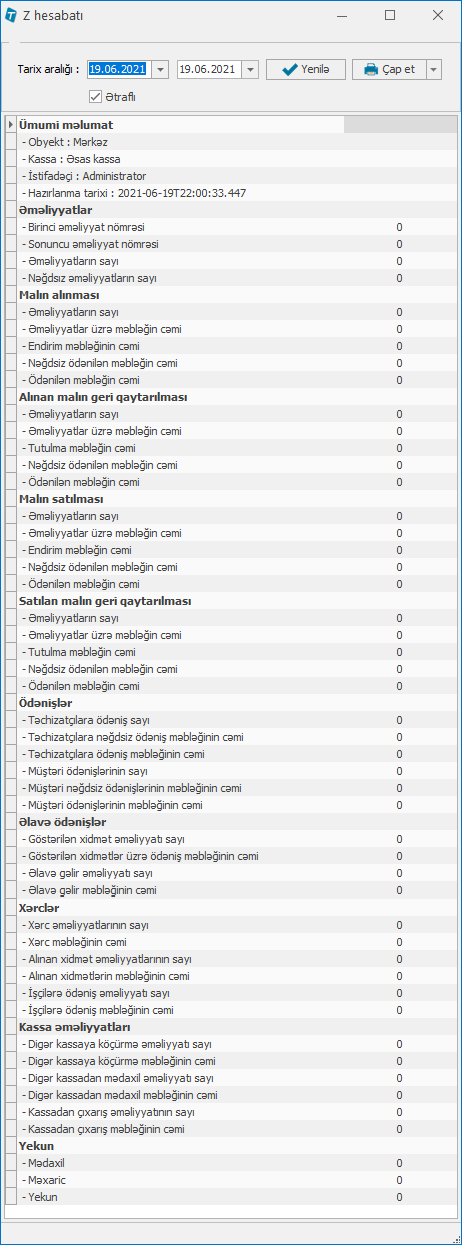Click the checkmark icon on Yenilə button

pos(290,69)
